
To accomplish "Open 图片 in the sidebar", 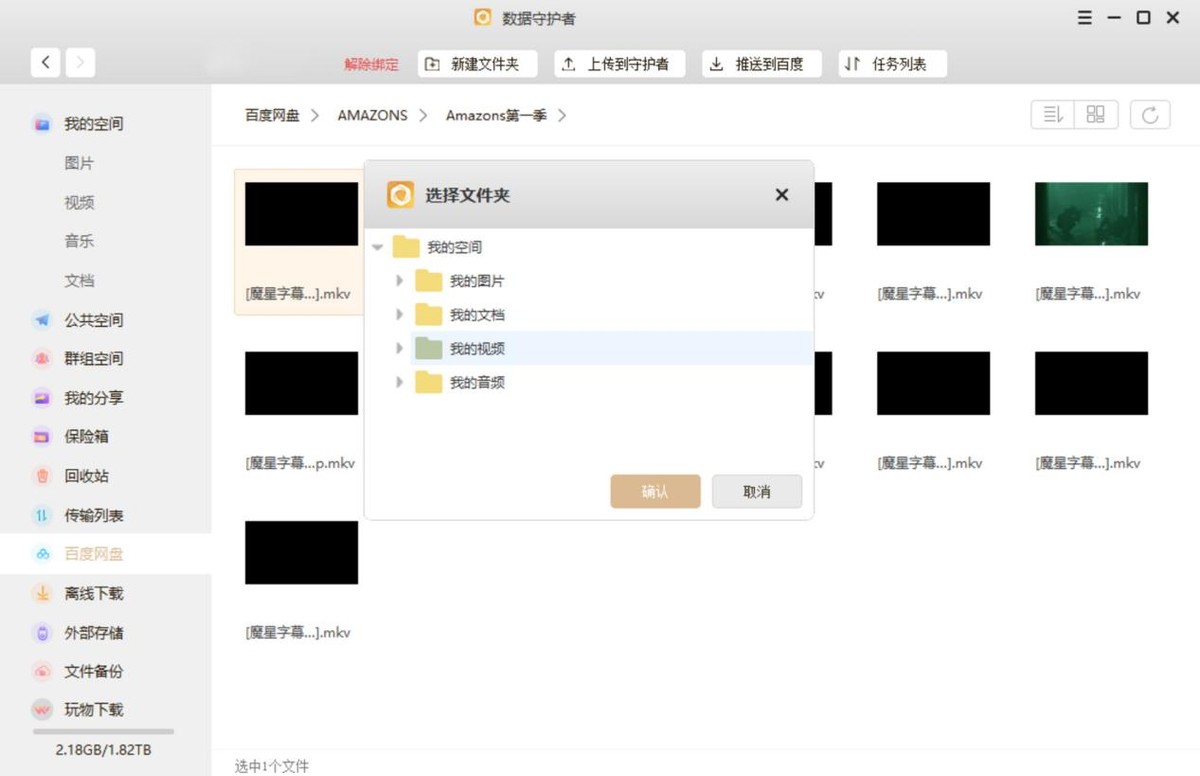I will pyautogui.click(x=79, y=163).
